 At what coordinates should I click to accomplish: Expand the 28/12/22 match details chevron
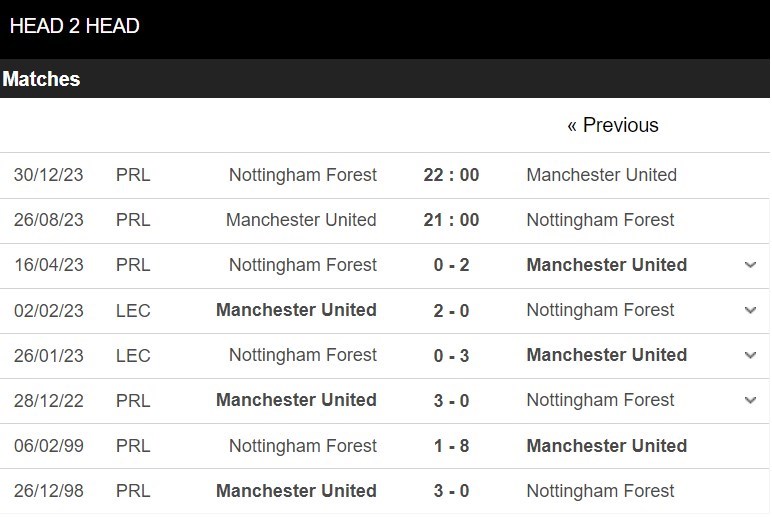(x=750, y=400)
